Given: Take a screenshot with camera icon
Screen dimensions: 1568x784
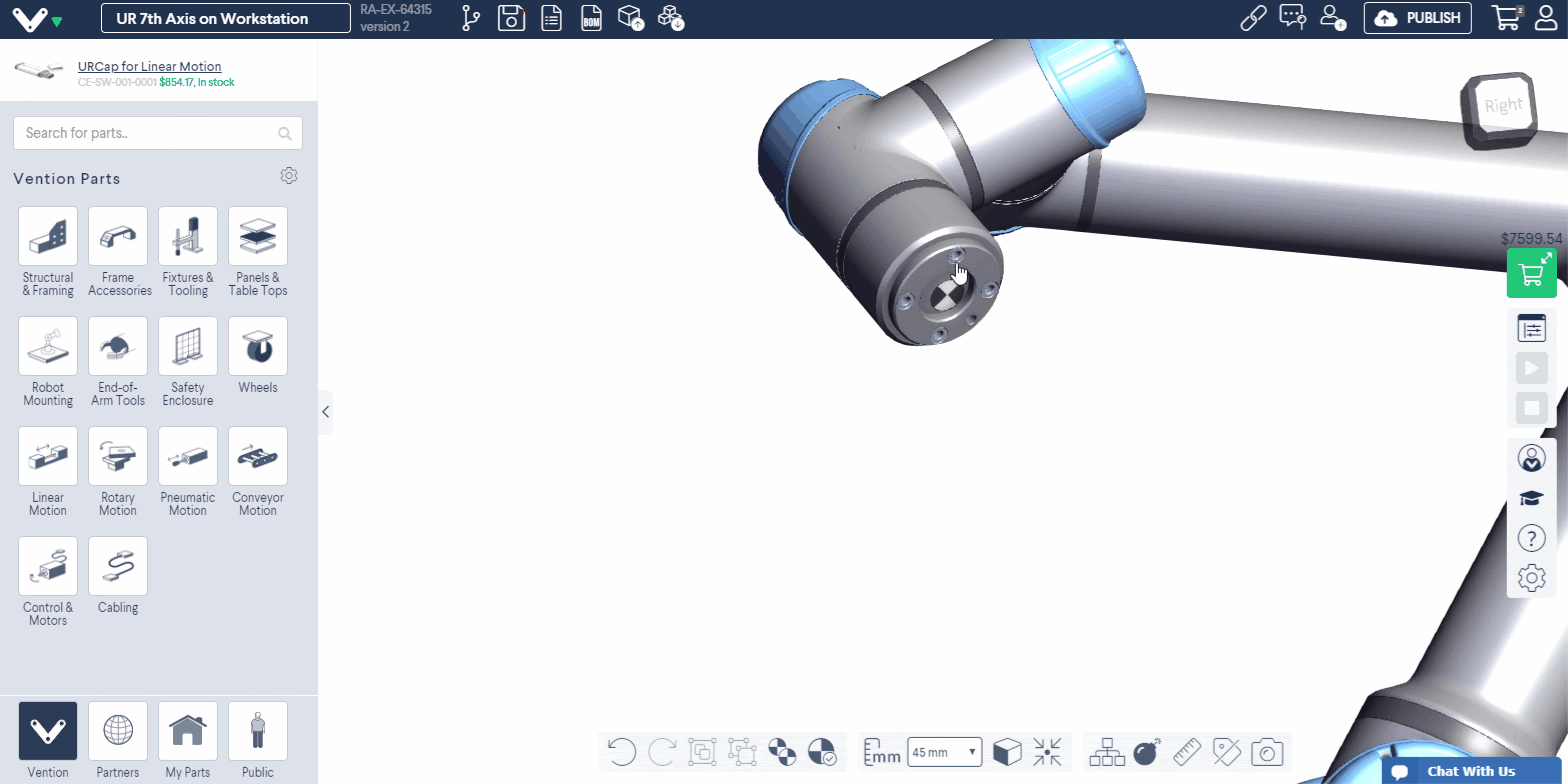Looking at the screenshot, I should 1267,752.
